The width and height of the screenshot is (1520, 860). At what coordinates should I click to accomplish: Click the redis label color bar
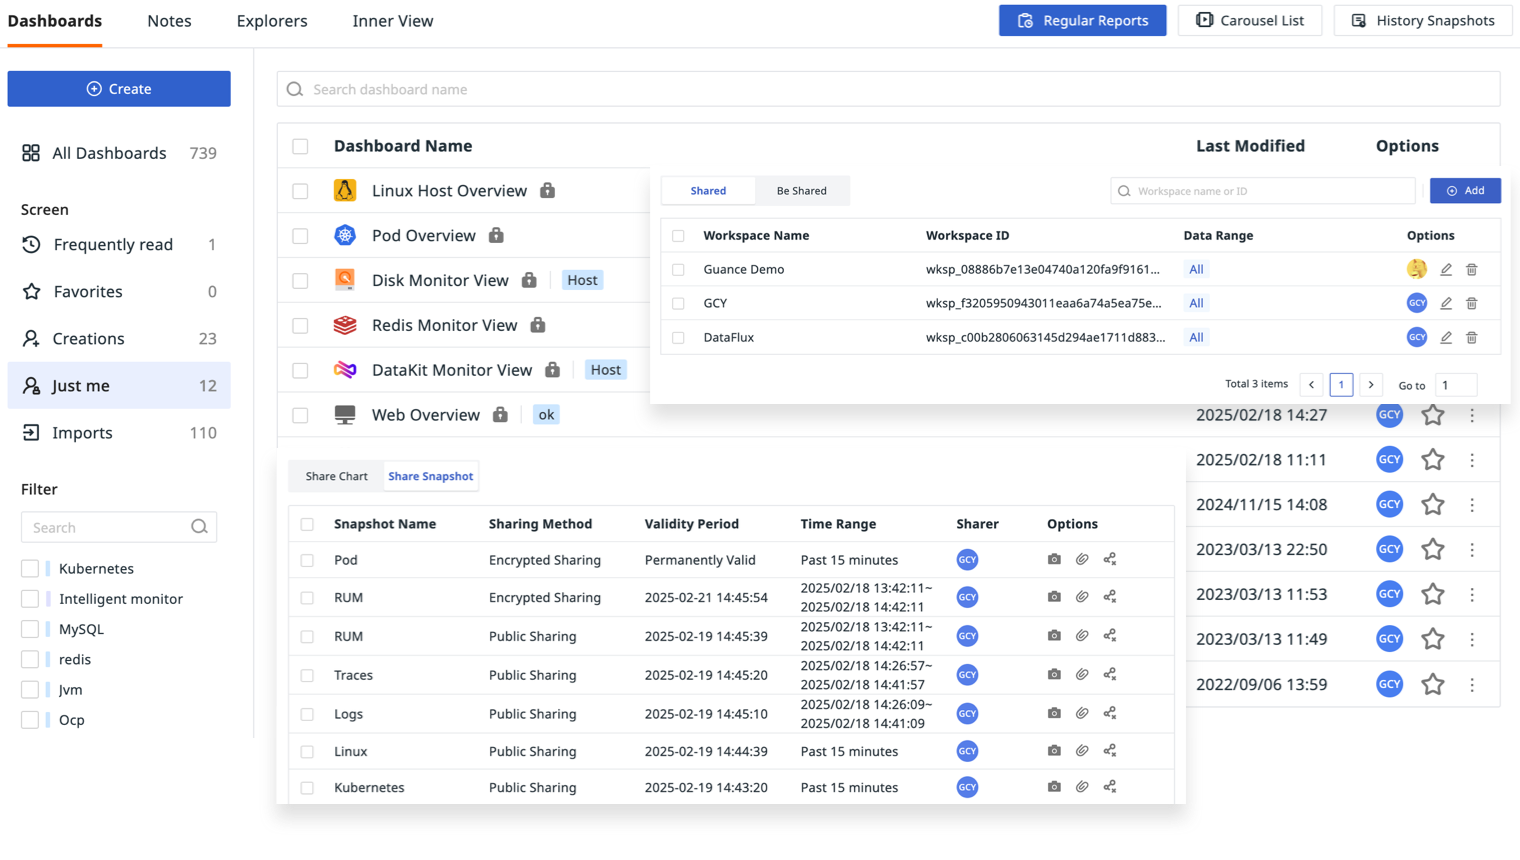48,659
